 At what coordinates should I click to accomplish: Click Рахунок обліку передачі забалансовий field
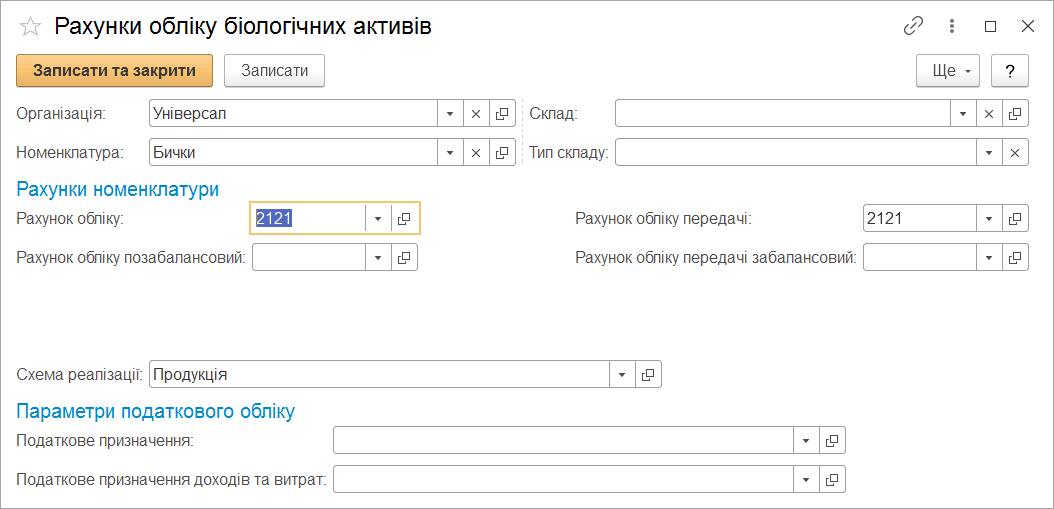click(920, 258)
